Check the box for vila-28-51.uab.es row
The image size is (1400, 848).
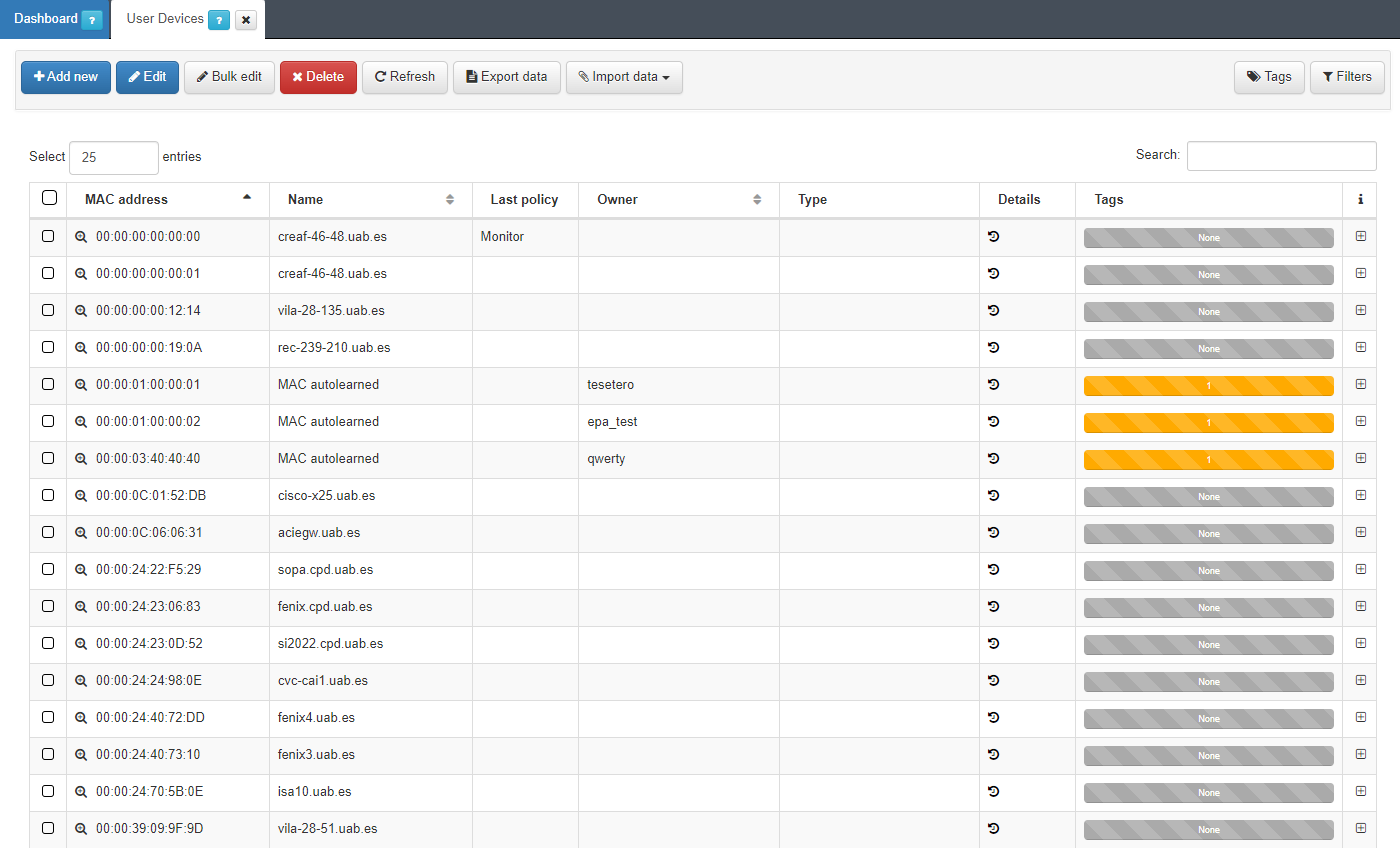pos(48,828)
